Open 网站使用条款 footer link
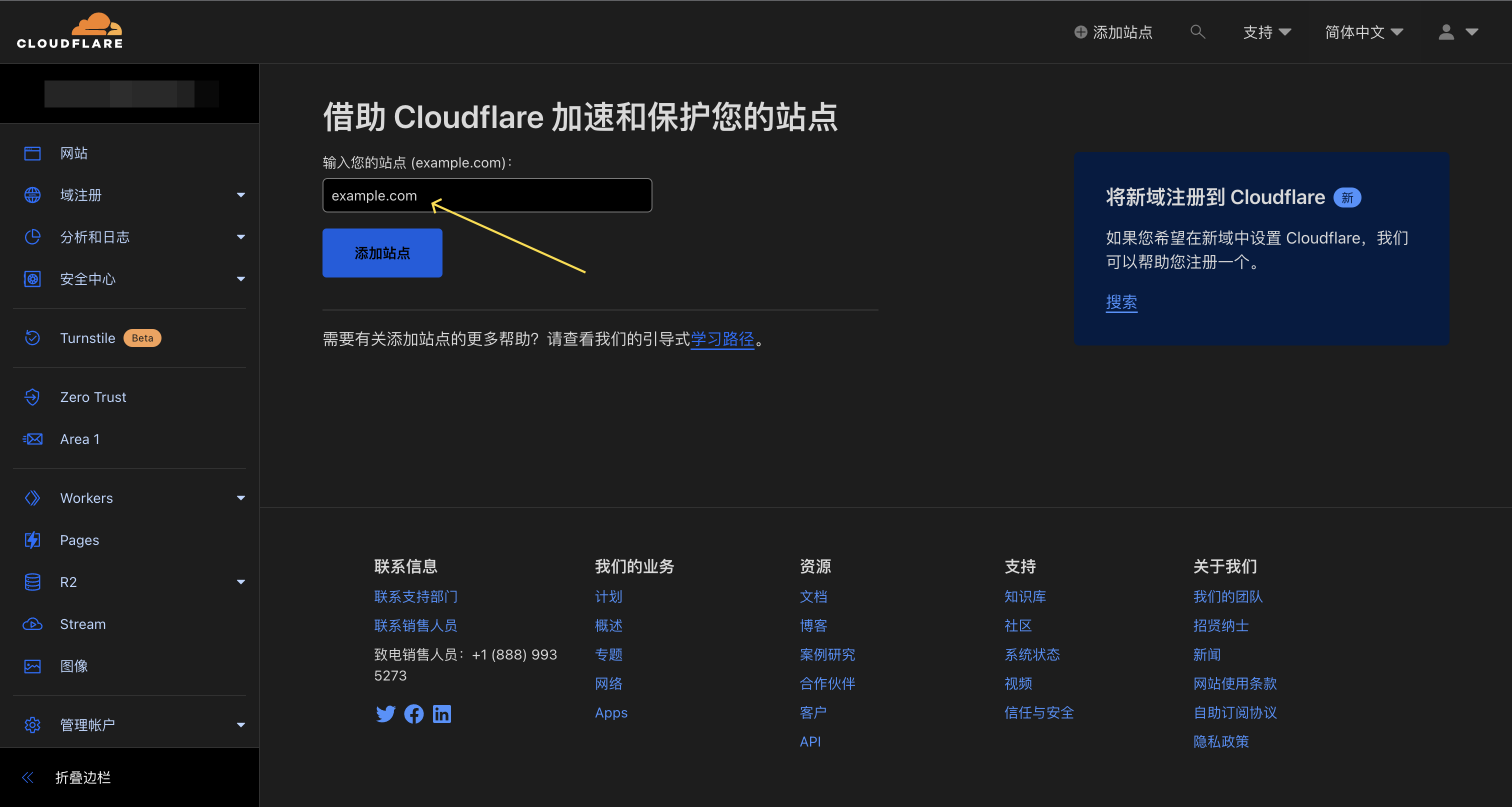The image size is (1512, 807). pyautogui.click(x=1235, y=683)
